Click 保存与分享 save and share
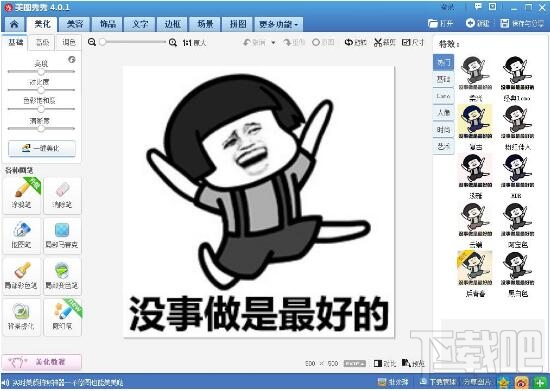Viewport: 550px width, 391px height. [522, 23]
